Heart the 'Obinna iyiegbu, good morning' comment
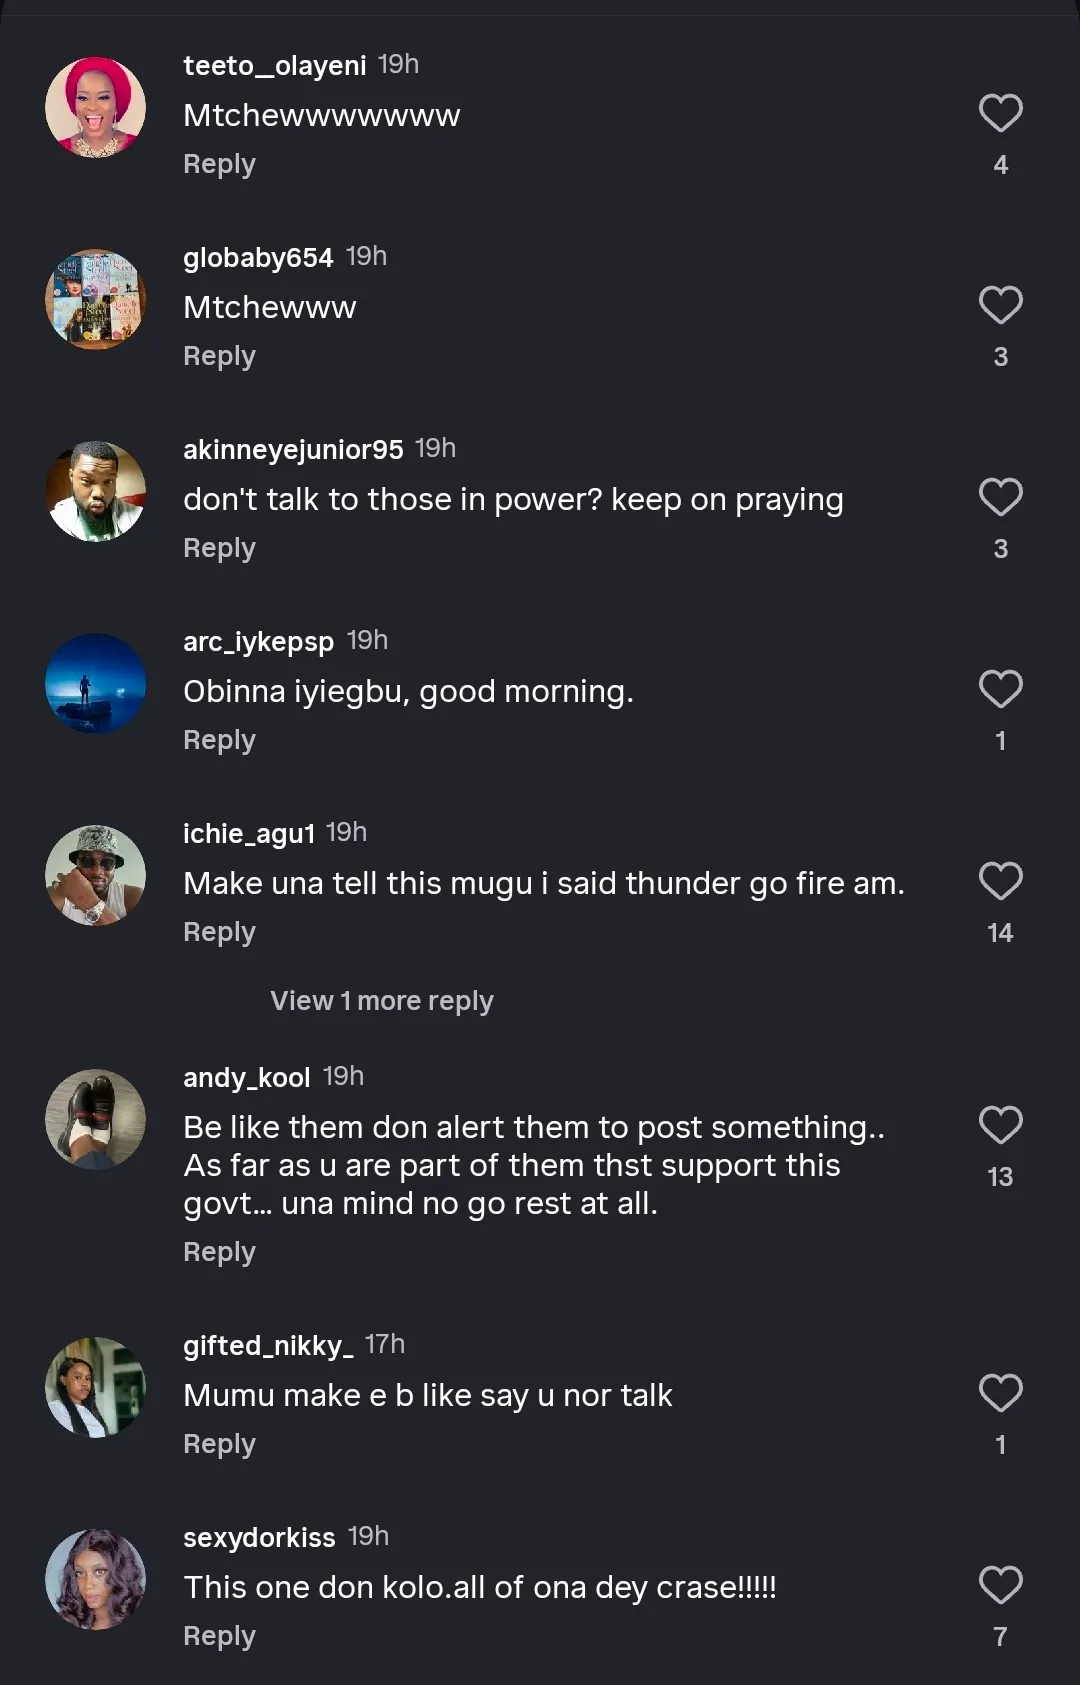This screenshot has height=1685, width=1080. tap(1000, 690)
